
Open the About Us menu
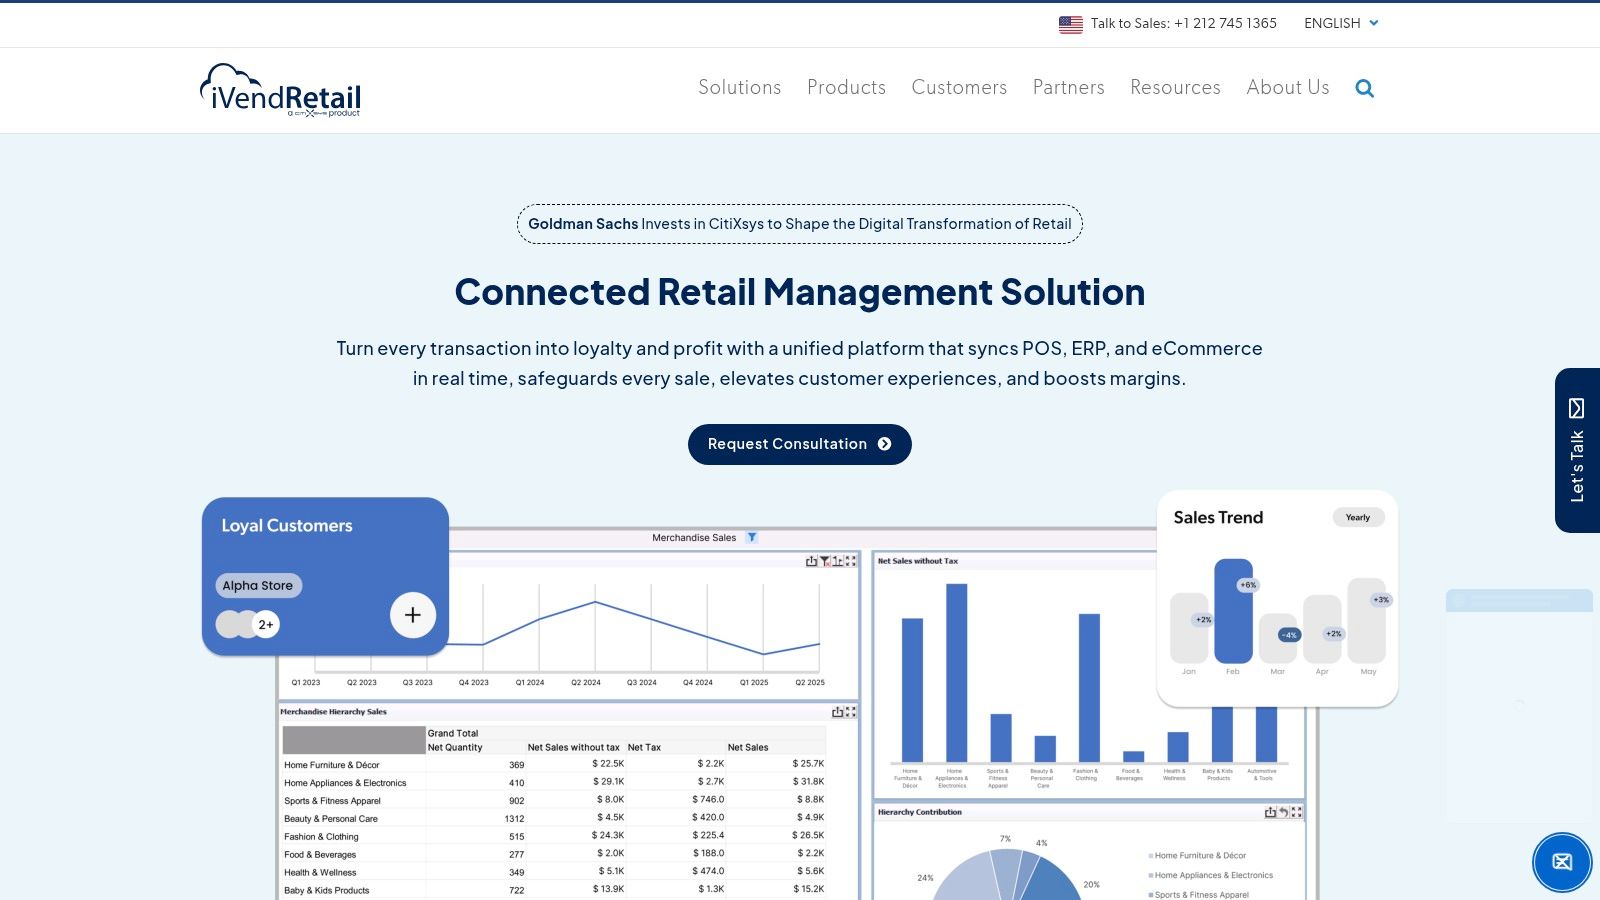tap(1288, 87)
